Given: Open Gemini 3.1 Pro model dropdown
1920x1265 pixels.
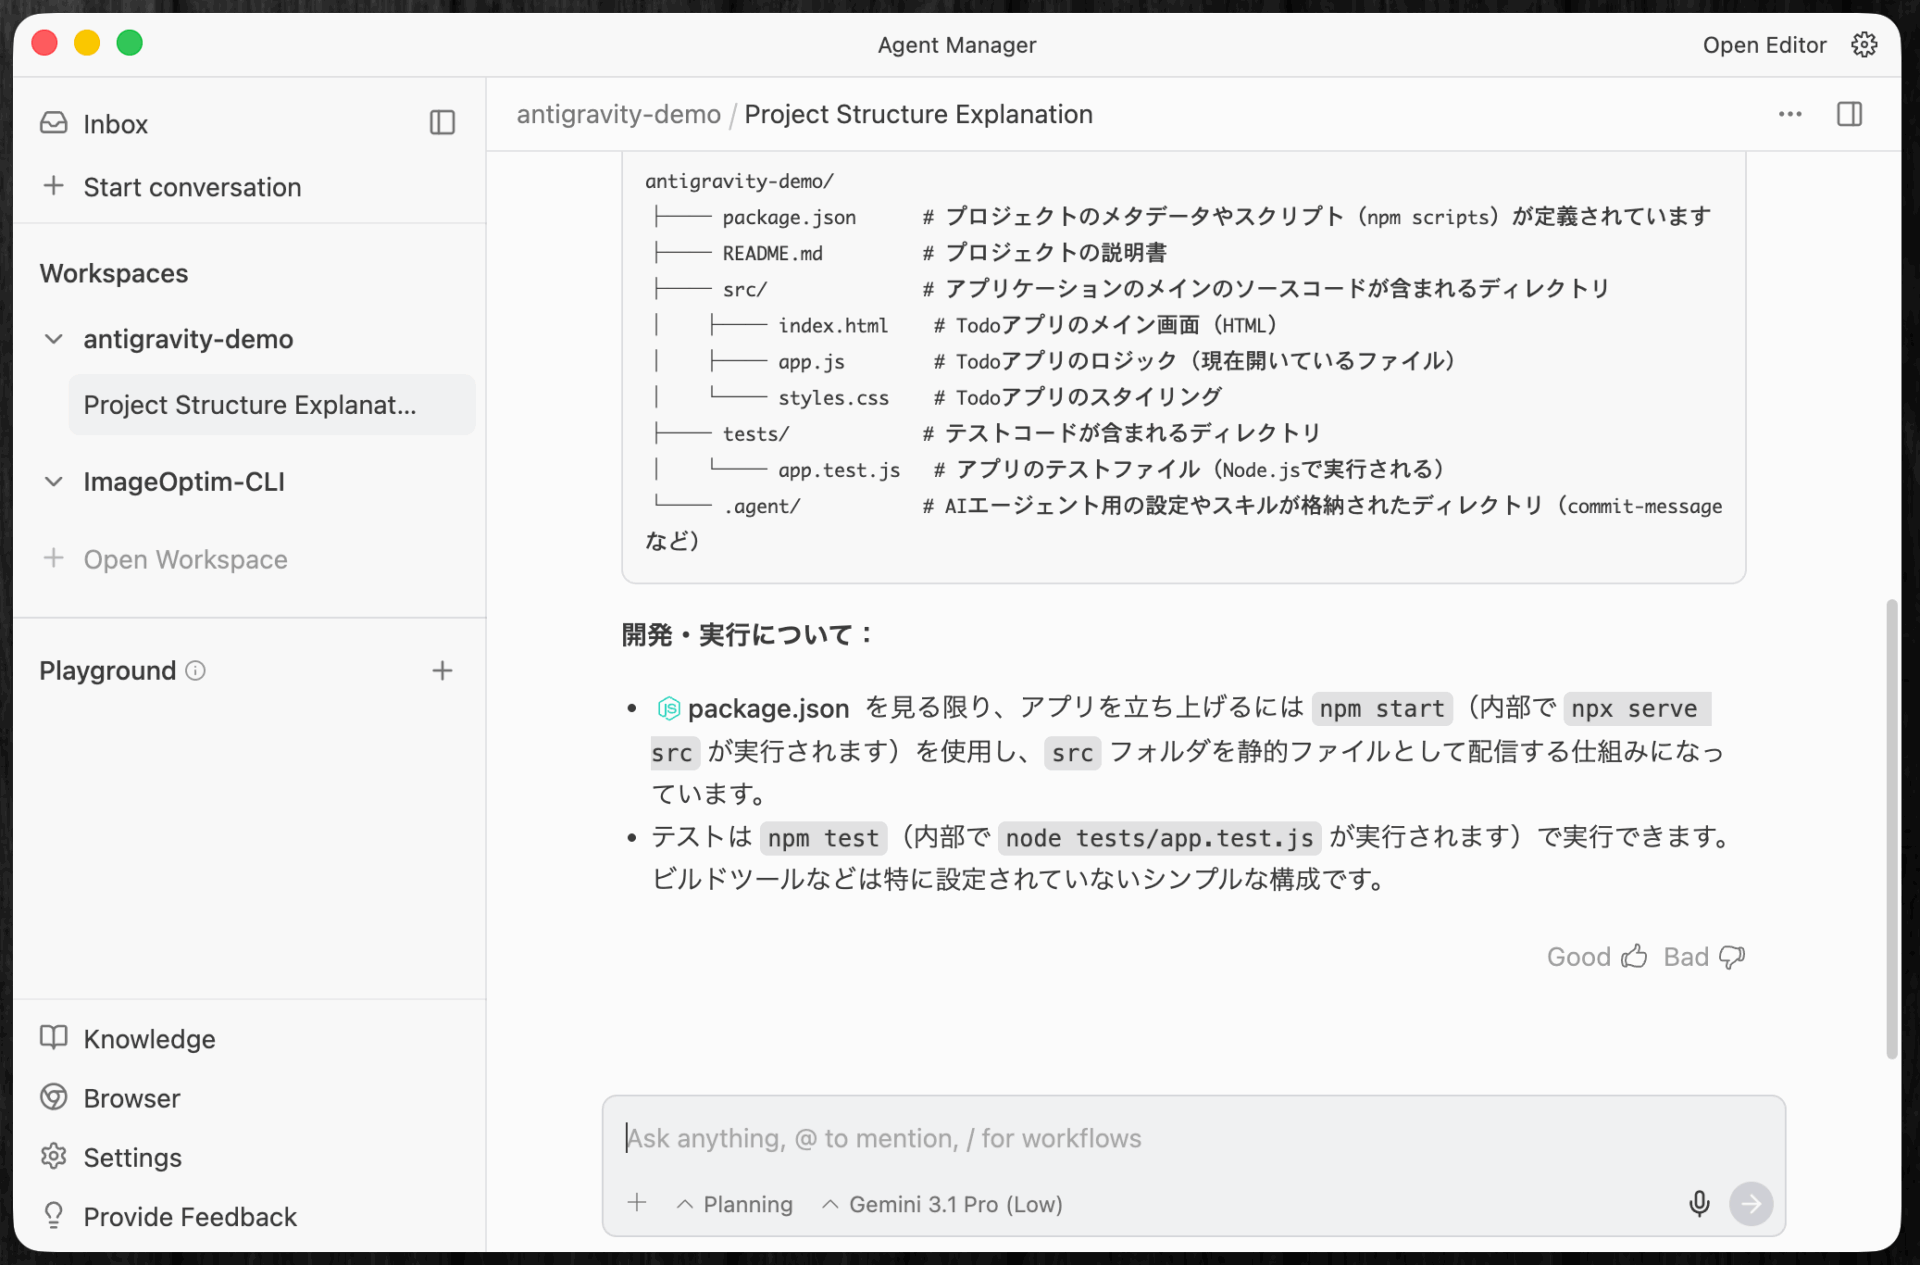Looking at the screenshot, I should coord(942,1204).
